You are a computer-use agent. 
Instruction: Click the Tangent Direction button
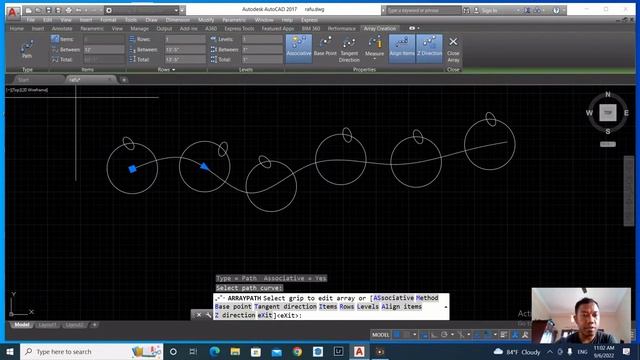click(349, 49)
